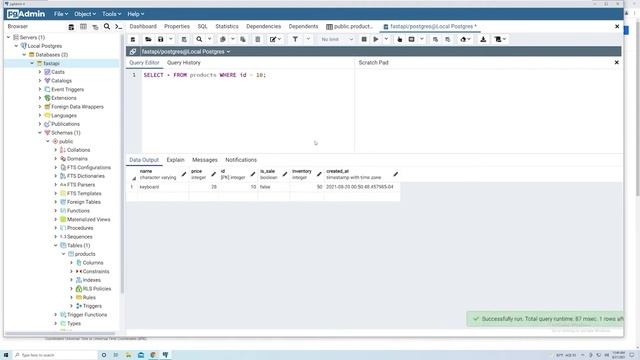Open the Object menu
Viewport: 640px width, 360px height.
pos(85,14)
